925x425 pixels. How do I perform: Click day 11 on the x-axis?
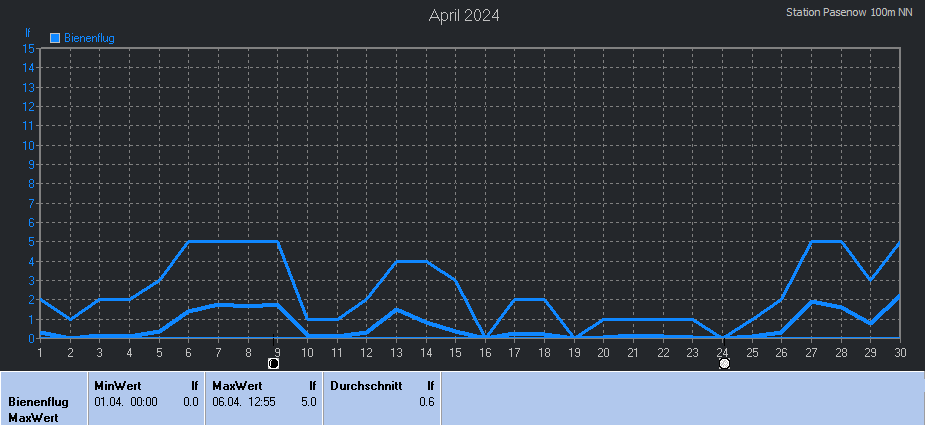point(337,353)
